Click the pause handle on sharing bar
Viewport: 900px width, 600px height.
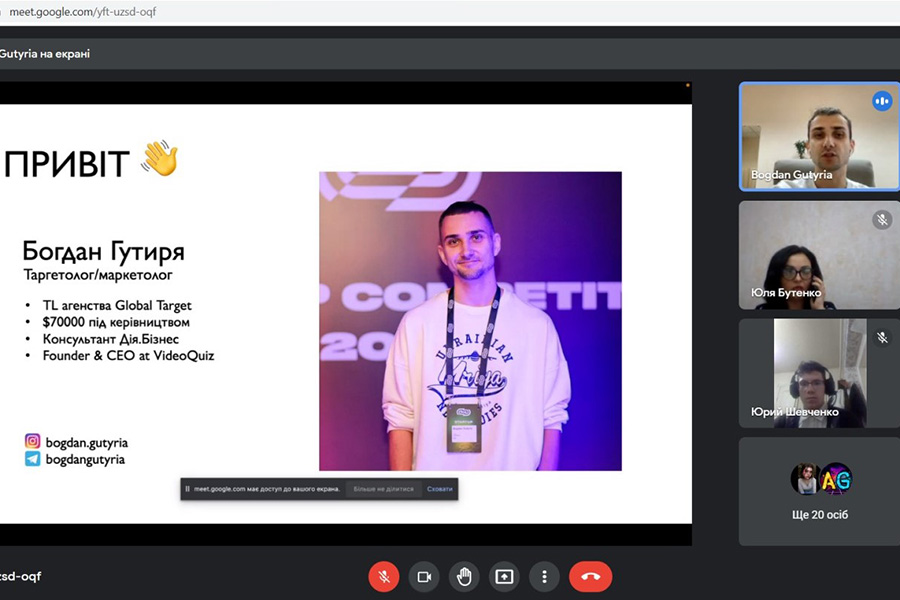(x=187, y=489)
